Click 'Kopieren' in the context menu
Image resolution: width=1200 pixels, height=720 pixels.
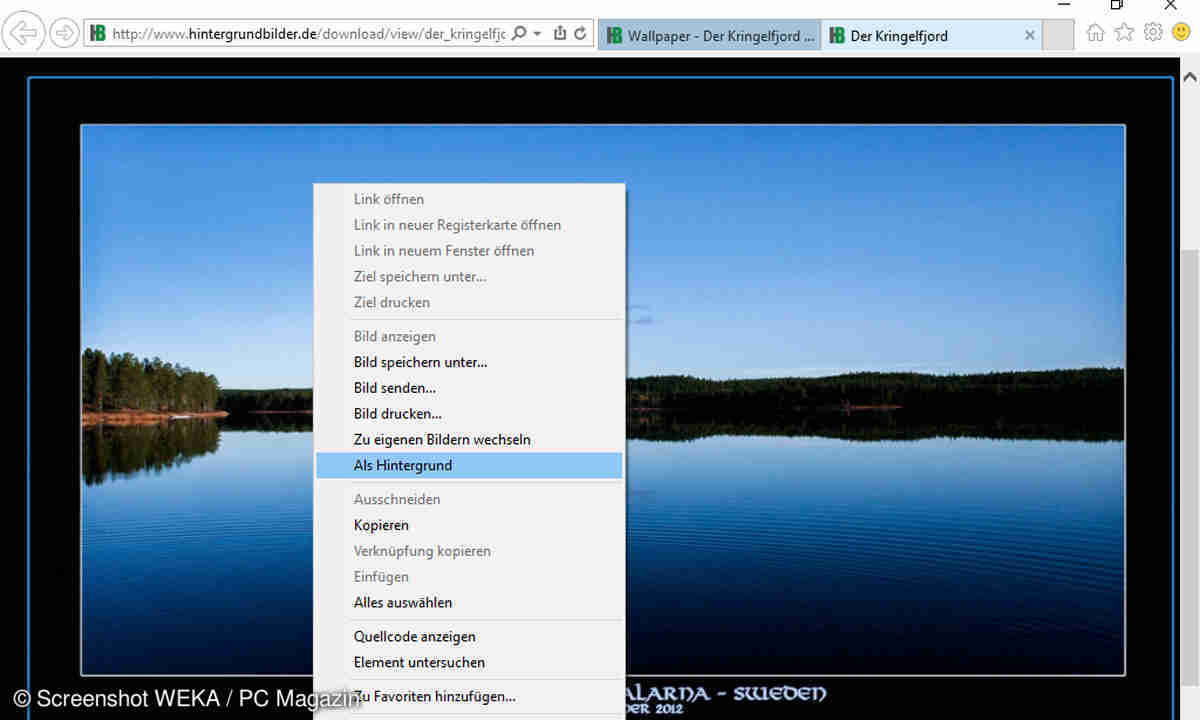coord(381,525)
